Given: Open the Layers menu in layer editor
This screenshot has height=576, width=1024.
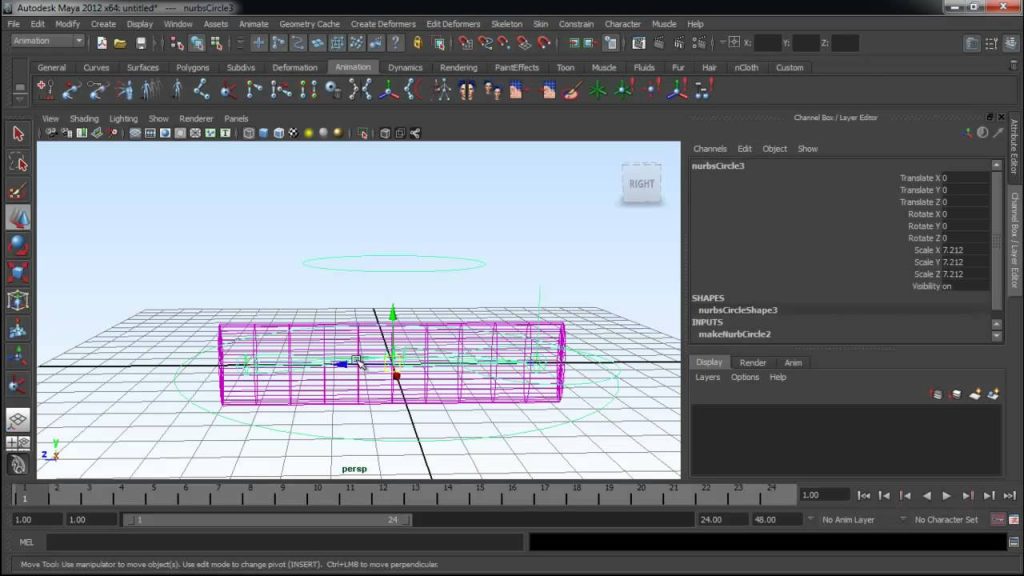Looking at the screenshot, I should 707,377.
